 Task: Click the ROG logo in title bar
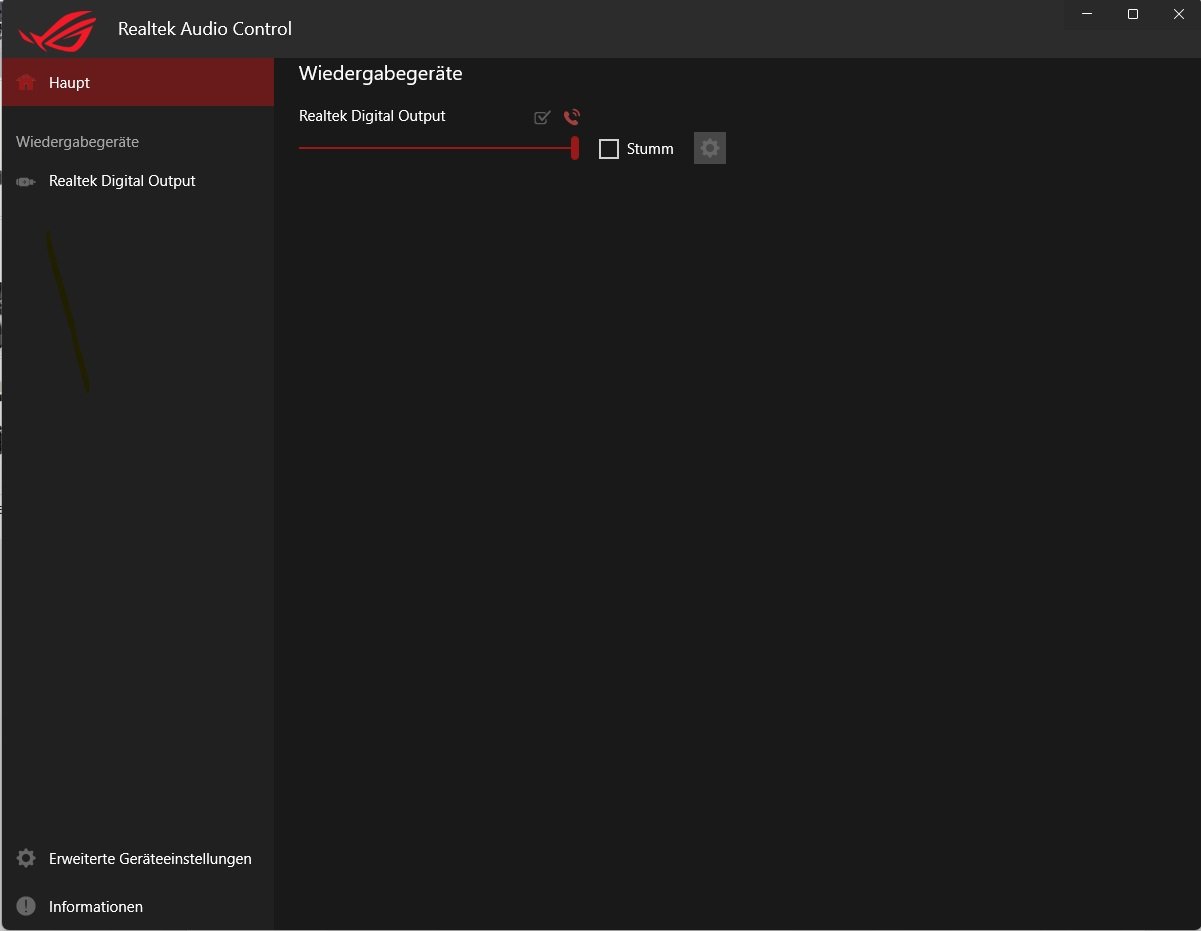tap(57, 30)
